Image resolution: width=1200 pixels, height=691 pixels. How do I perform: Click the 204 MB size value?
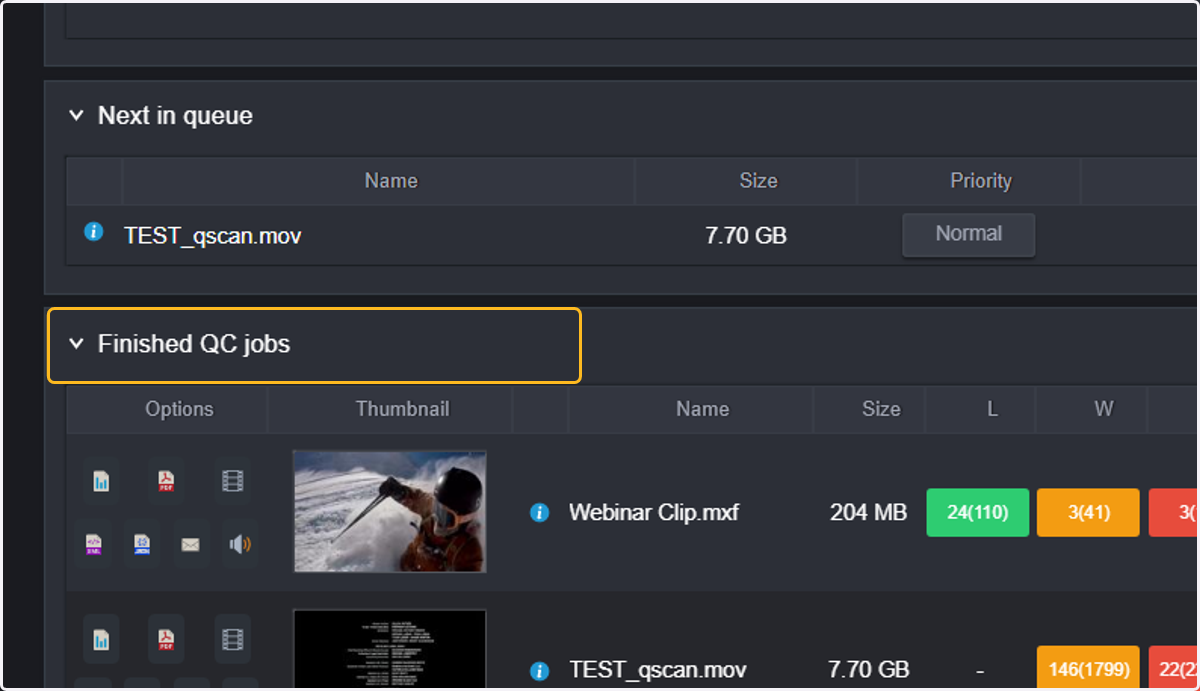868,513
